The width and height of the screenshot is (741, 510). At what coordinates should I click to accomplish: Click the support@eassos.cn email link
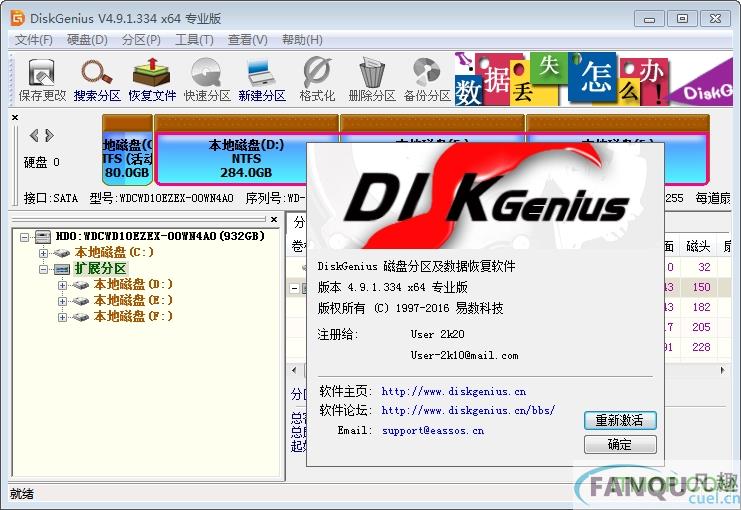(433, 431)
